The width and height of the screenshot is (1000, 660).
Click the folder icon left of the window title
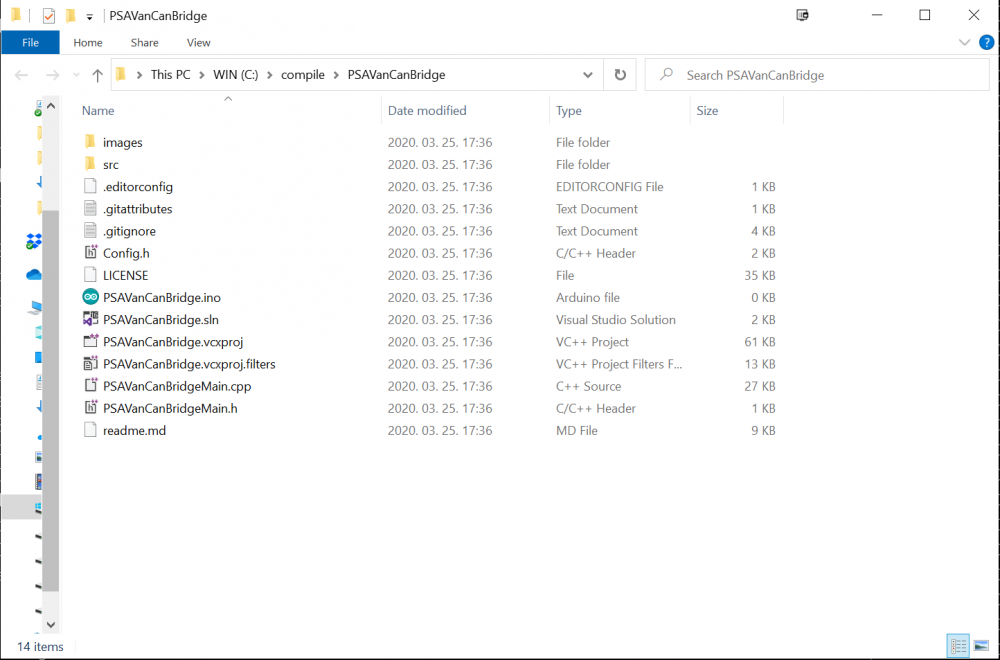click(x=16, y=15)
